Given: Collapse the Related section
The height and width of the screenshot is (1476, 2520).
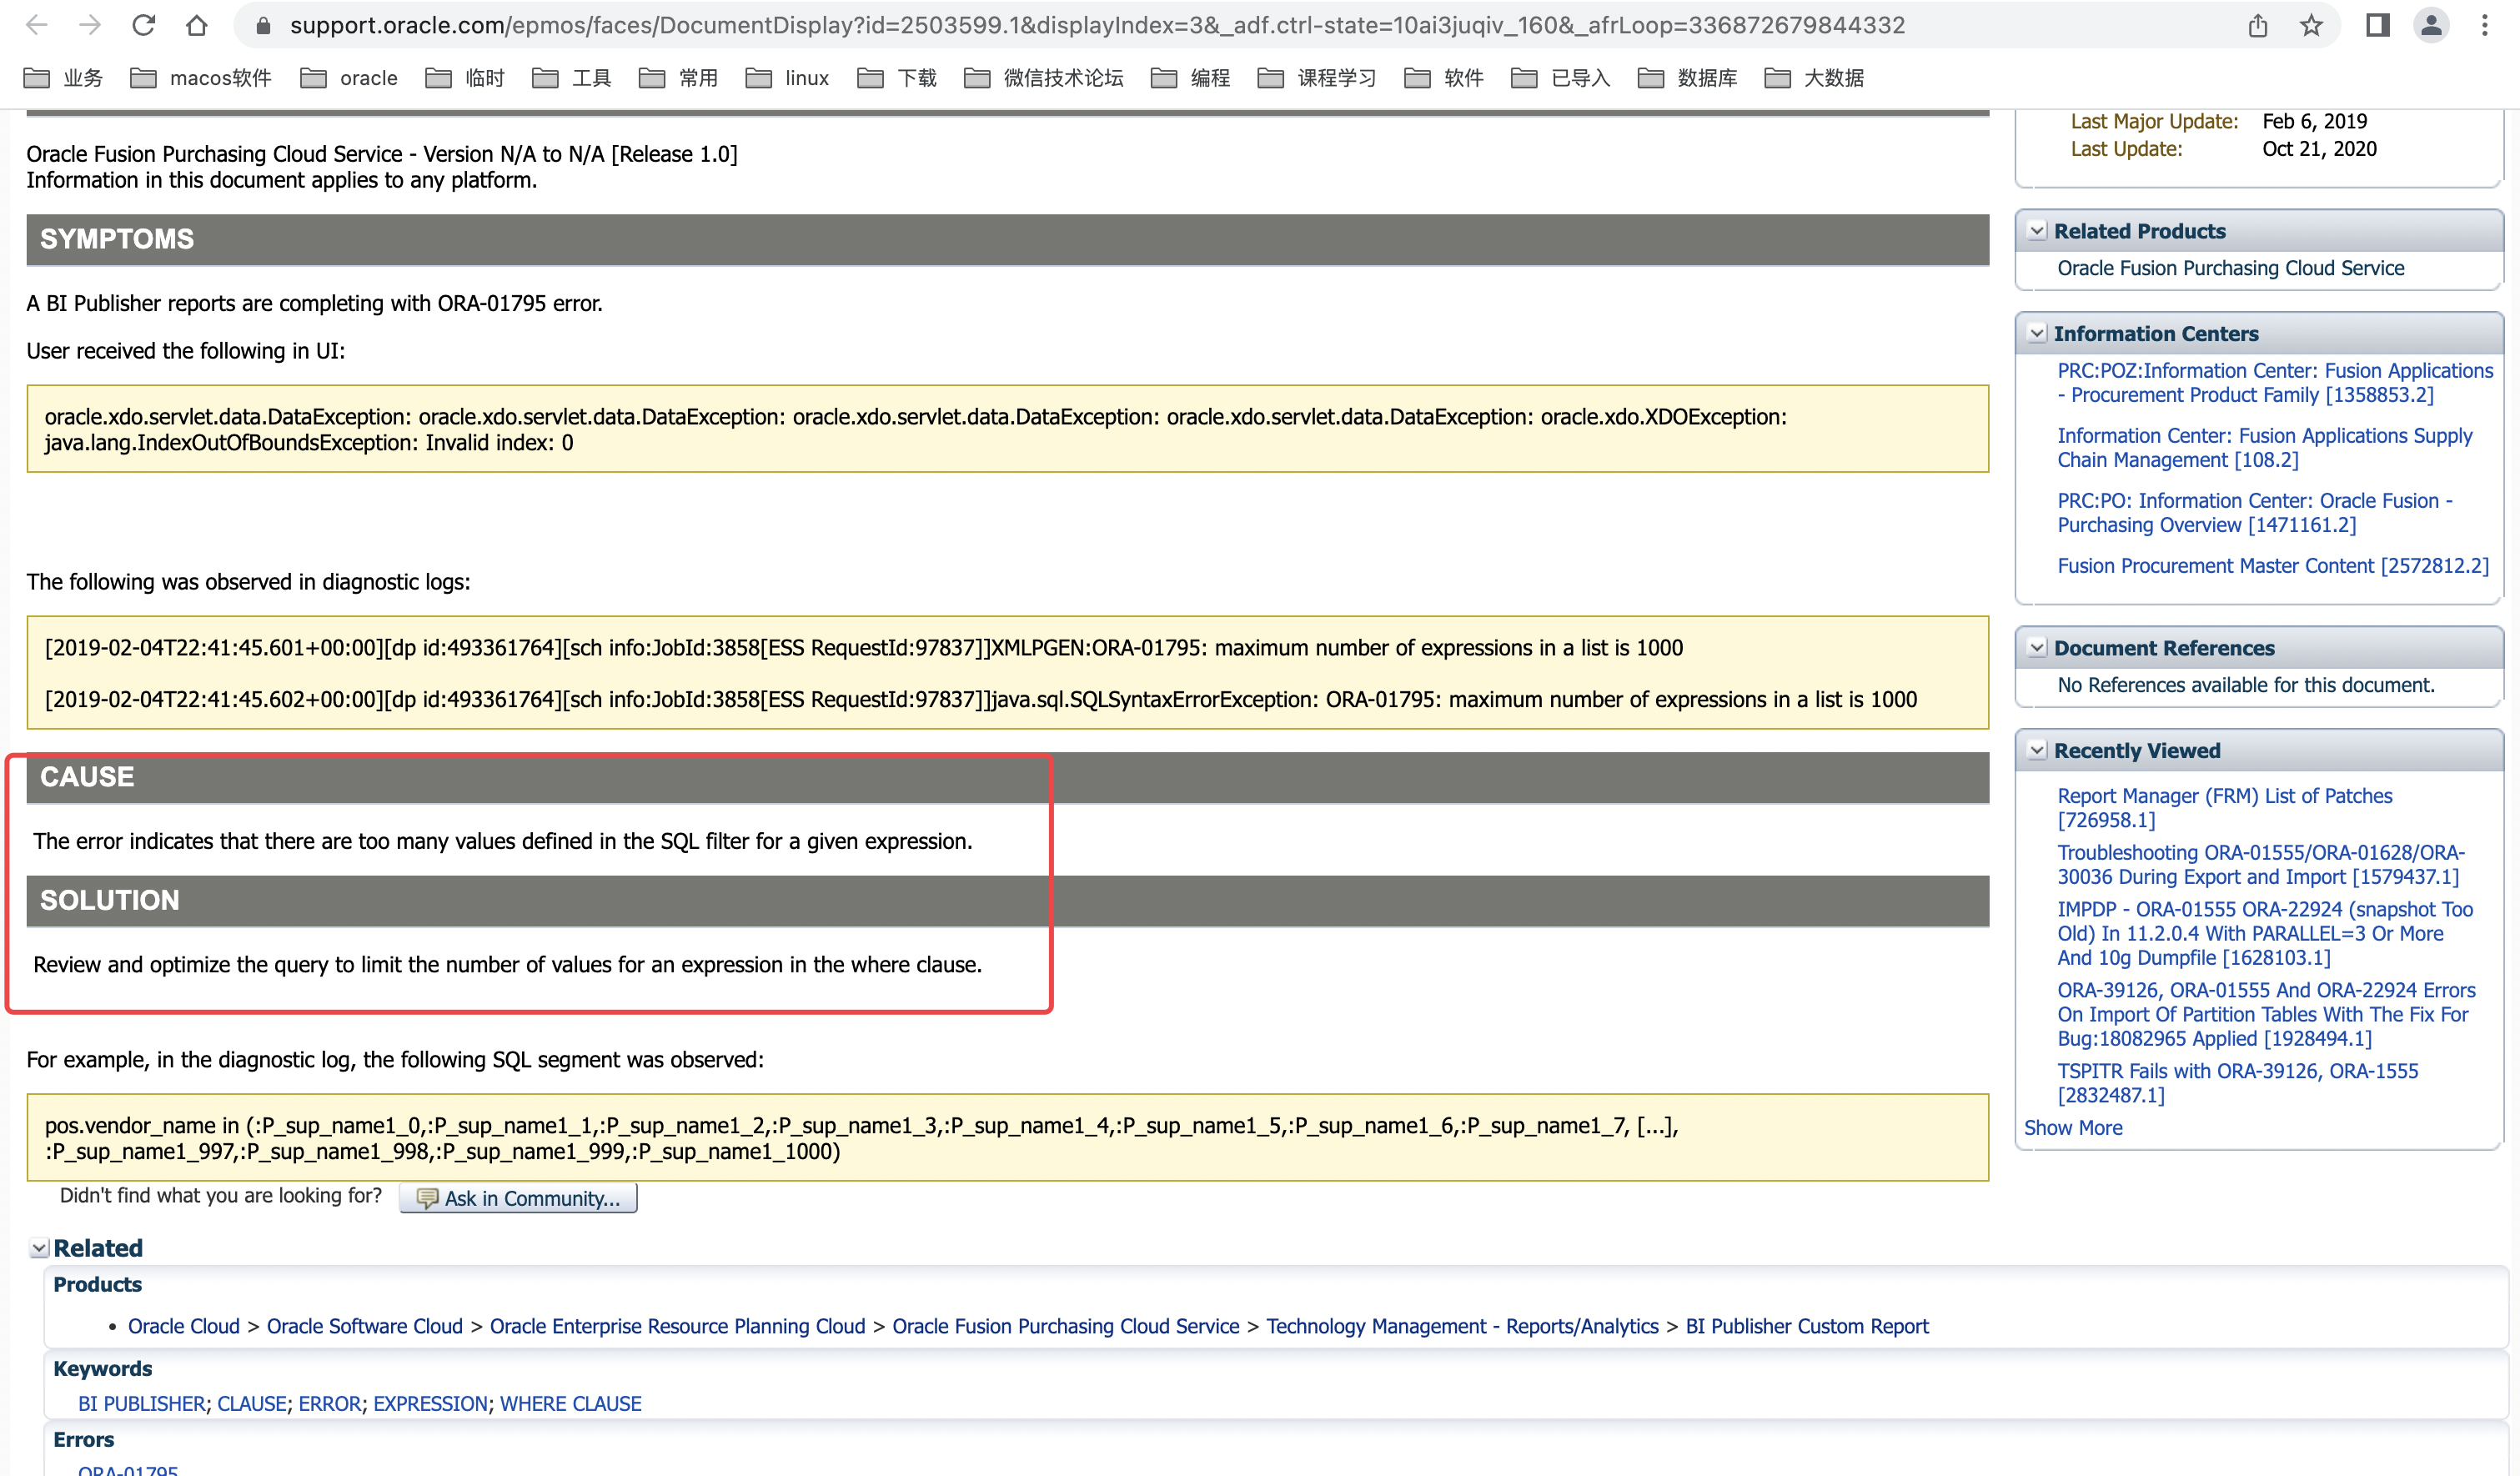Looking at the screenshot, I should click(39, 1247).
